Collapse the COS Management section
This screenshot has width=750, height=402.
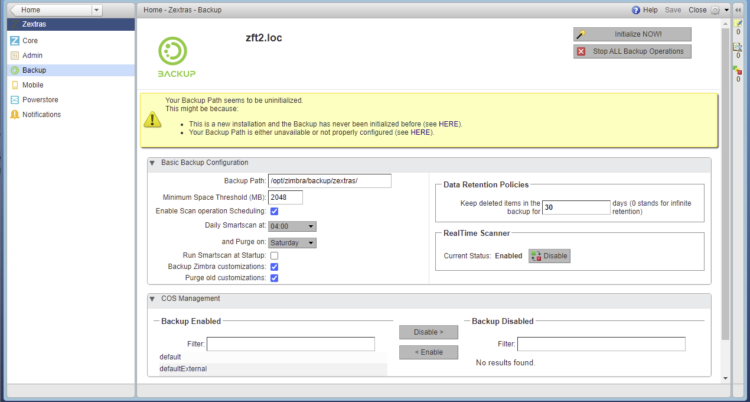[152, 299]
